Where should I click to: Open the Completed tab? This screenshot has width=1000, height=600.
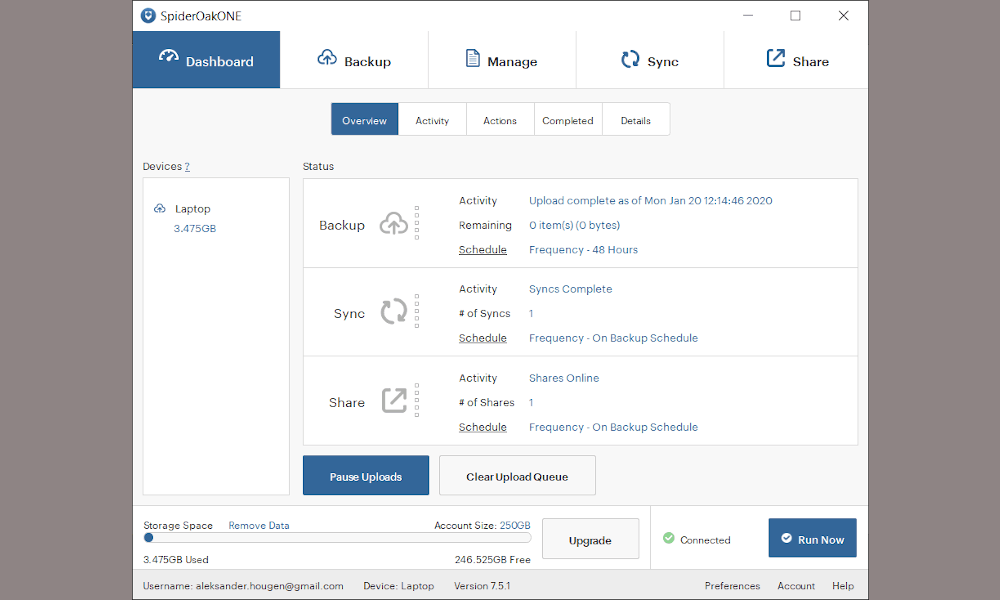568,119
